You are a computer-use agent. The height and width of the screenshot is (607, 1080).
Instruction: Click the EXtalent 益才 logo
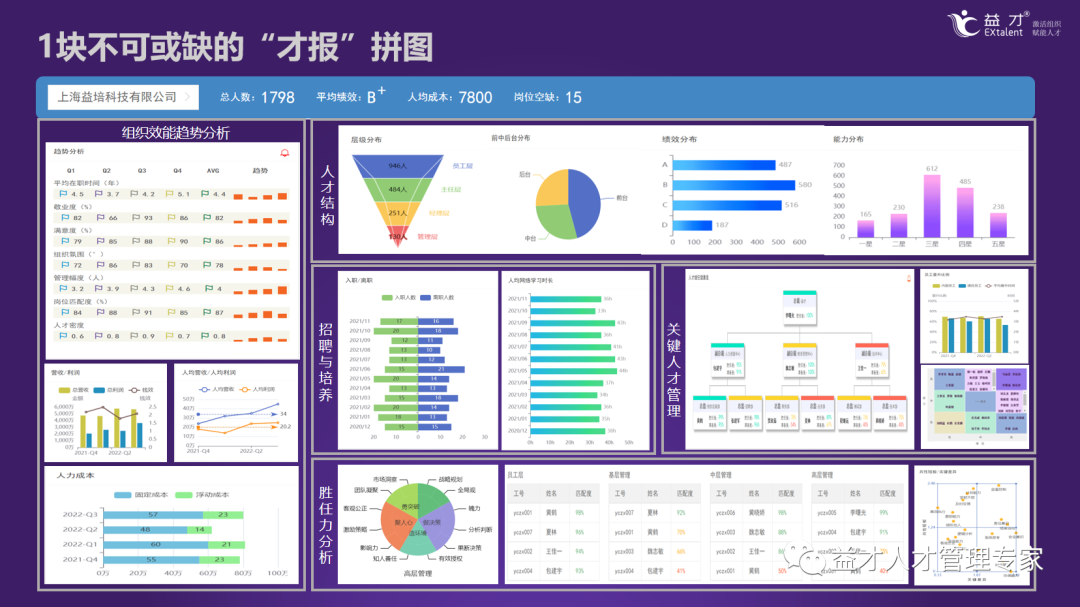(x=1003, y=24)
